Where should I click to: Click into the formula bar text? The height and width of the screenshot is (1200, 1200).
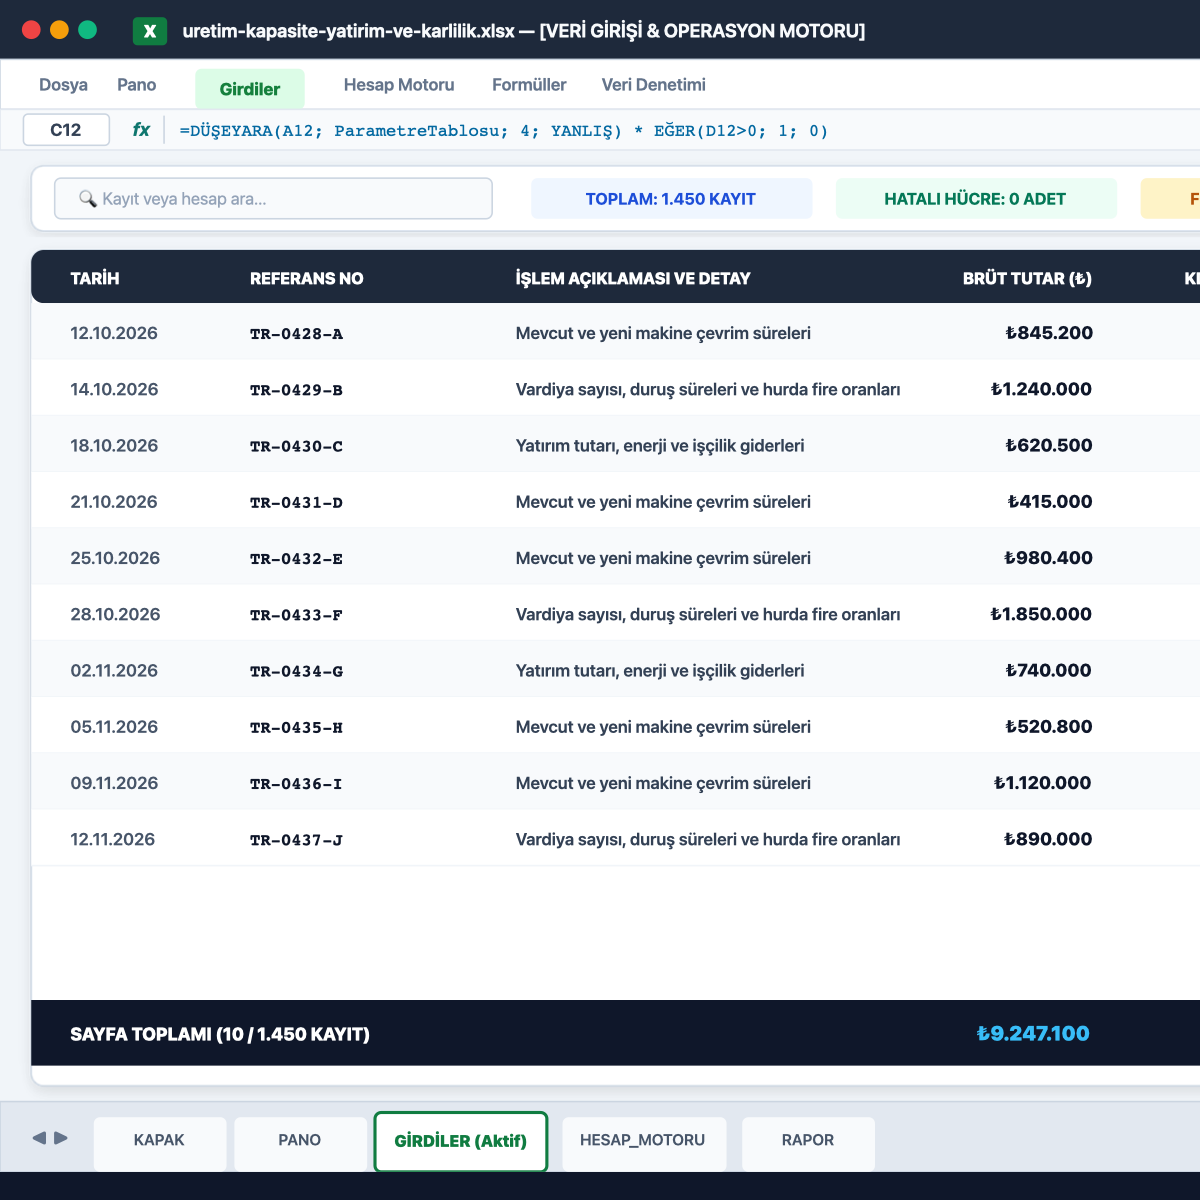pos(504,131)
